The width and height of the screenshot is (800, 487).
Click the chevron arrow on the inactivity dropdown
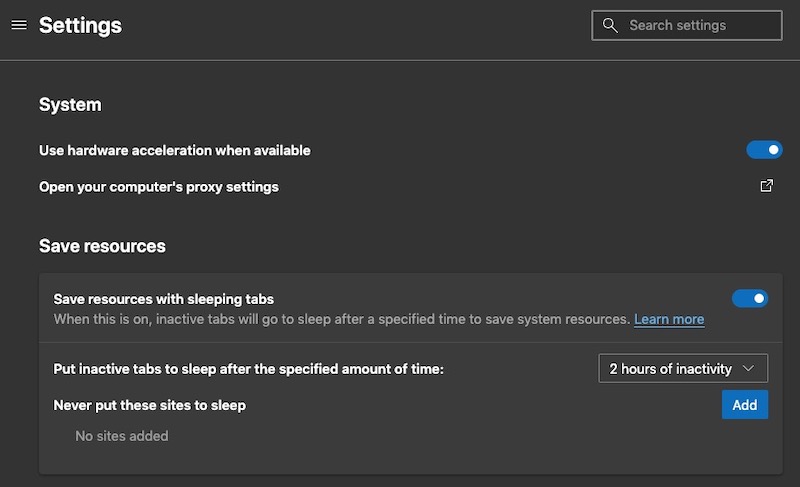[x=749, y=369]
